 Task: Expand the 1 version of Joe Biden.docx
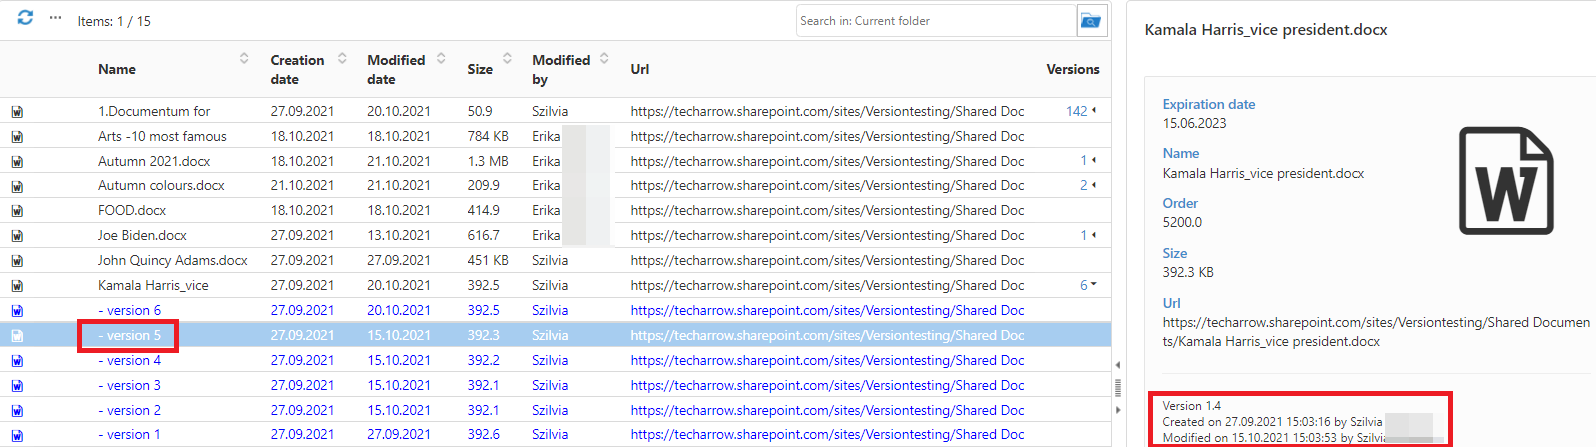[1088, 235]
